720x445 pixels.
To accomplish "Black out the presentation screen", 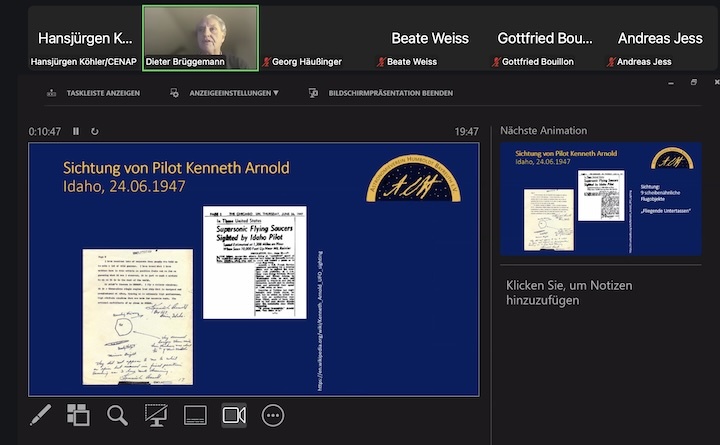I will [x=156, y=415].
